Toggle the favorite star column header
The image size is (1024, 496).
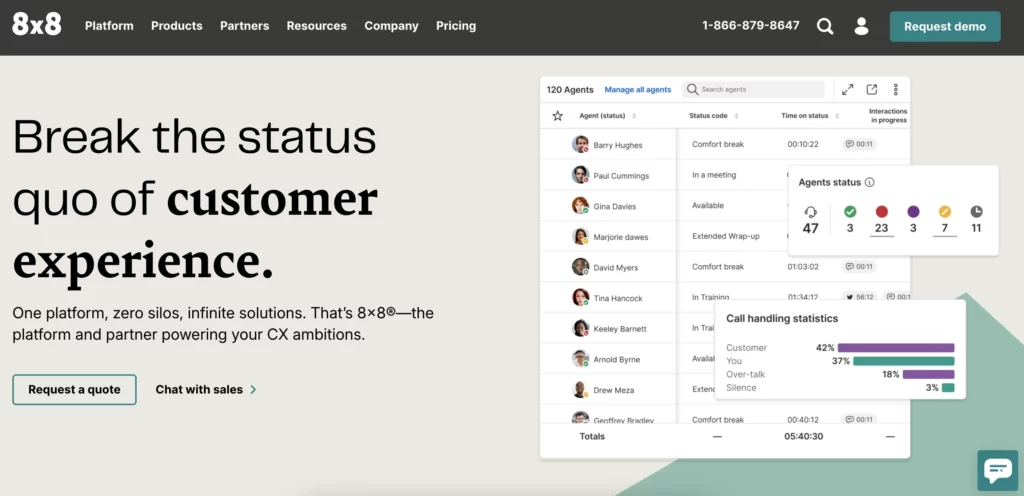coord(557,116)
